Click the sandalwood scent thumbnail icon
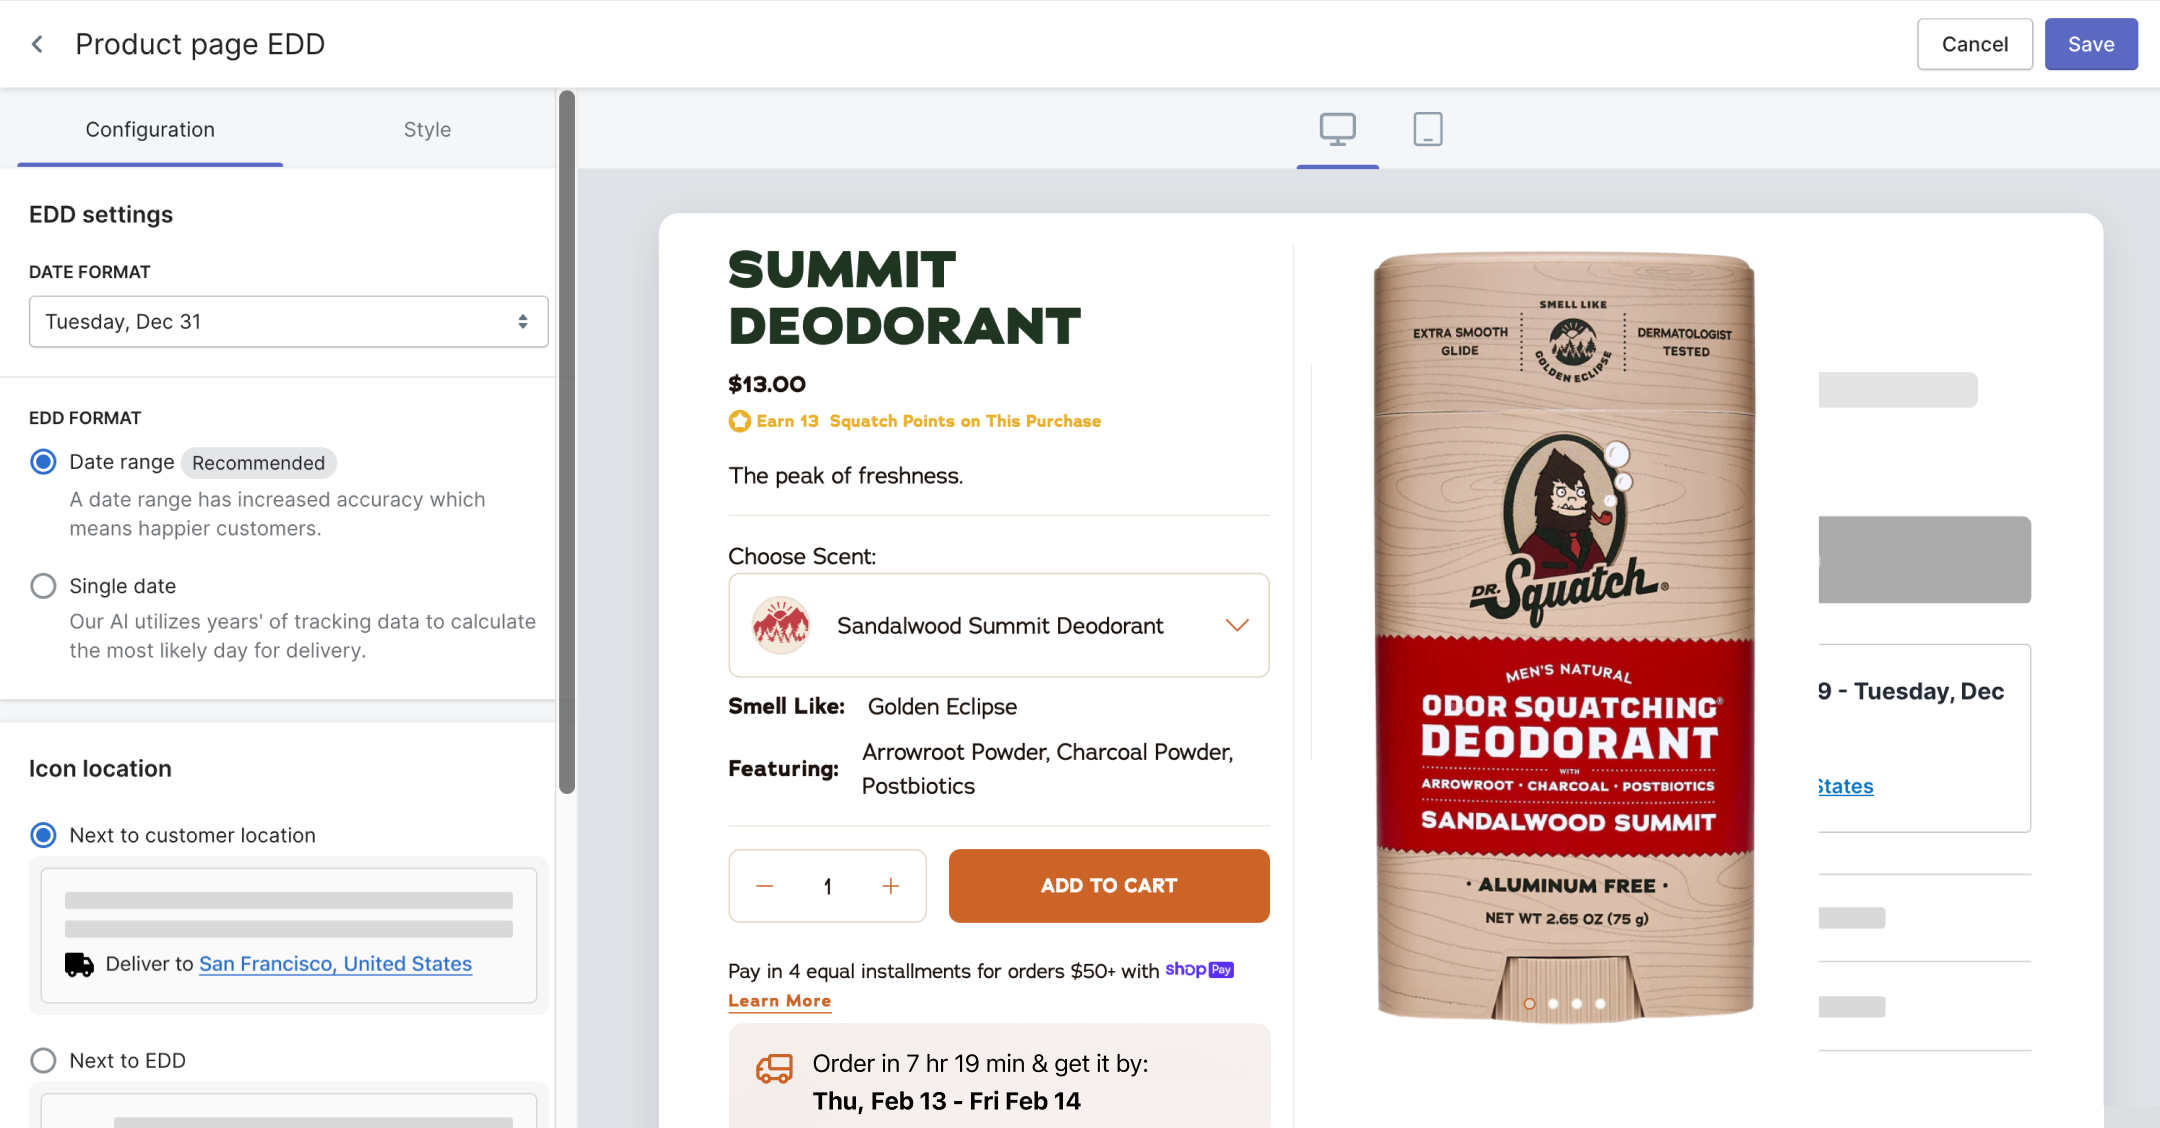The height and width of the screenshot is (1128, 2160). 780,626
